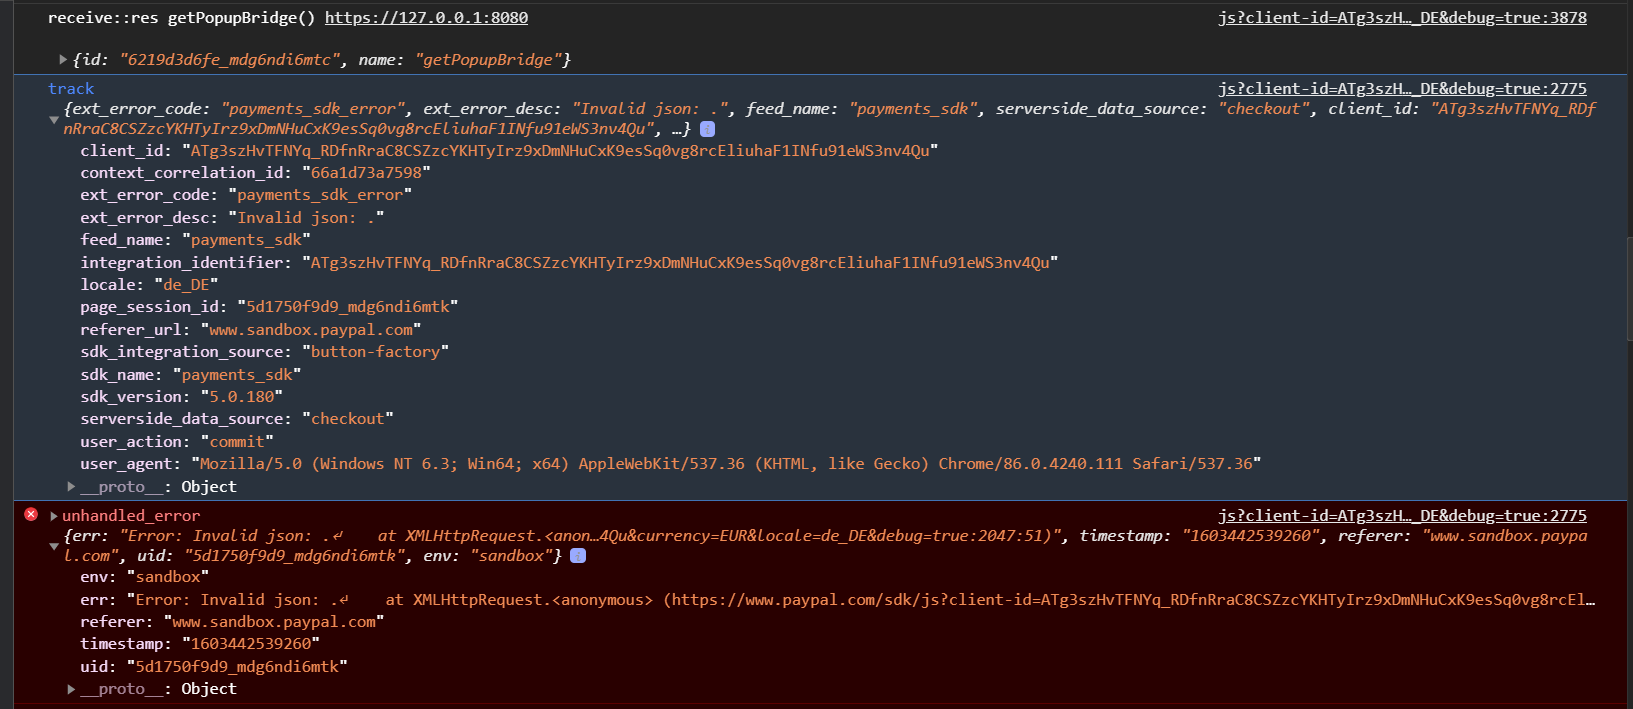
Task: Expand the unhandled_error message arrow
Action: 54,516
